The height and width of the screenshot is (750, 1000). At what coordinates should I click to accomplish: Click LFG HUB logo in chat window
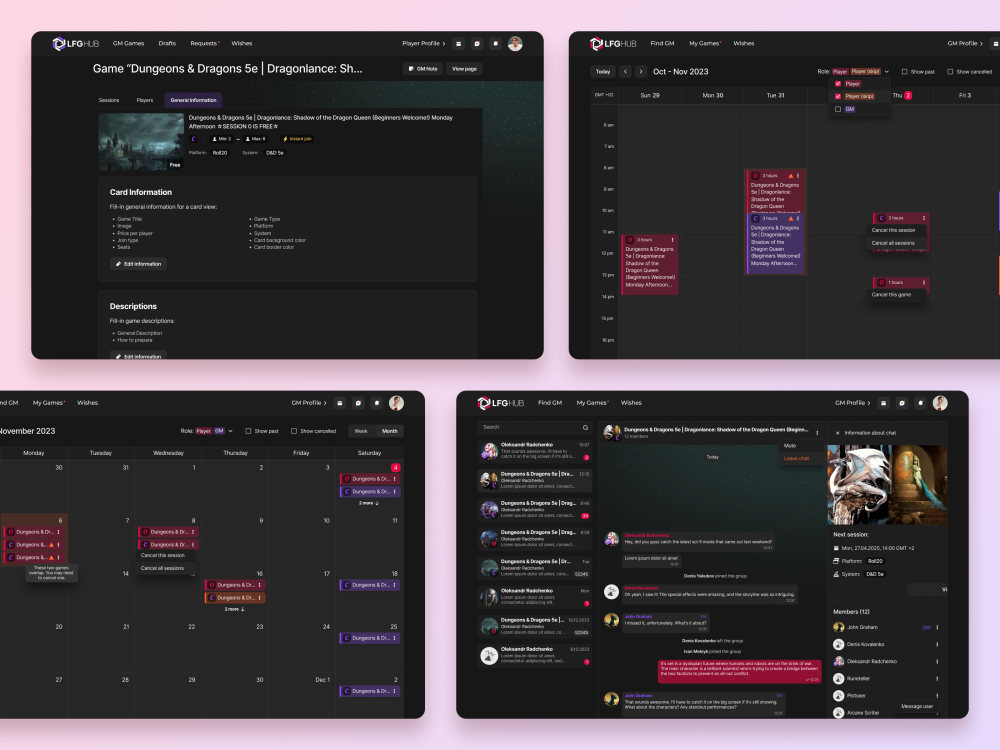[501, 403]
